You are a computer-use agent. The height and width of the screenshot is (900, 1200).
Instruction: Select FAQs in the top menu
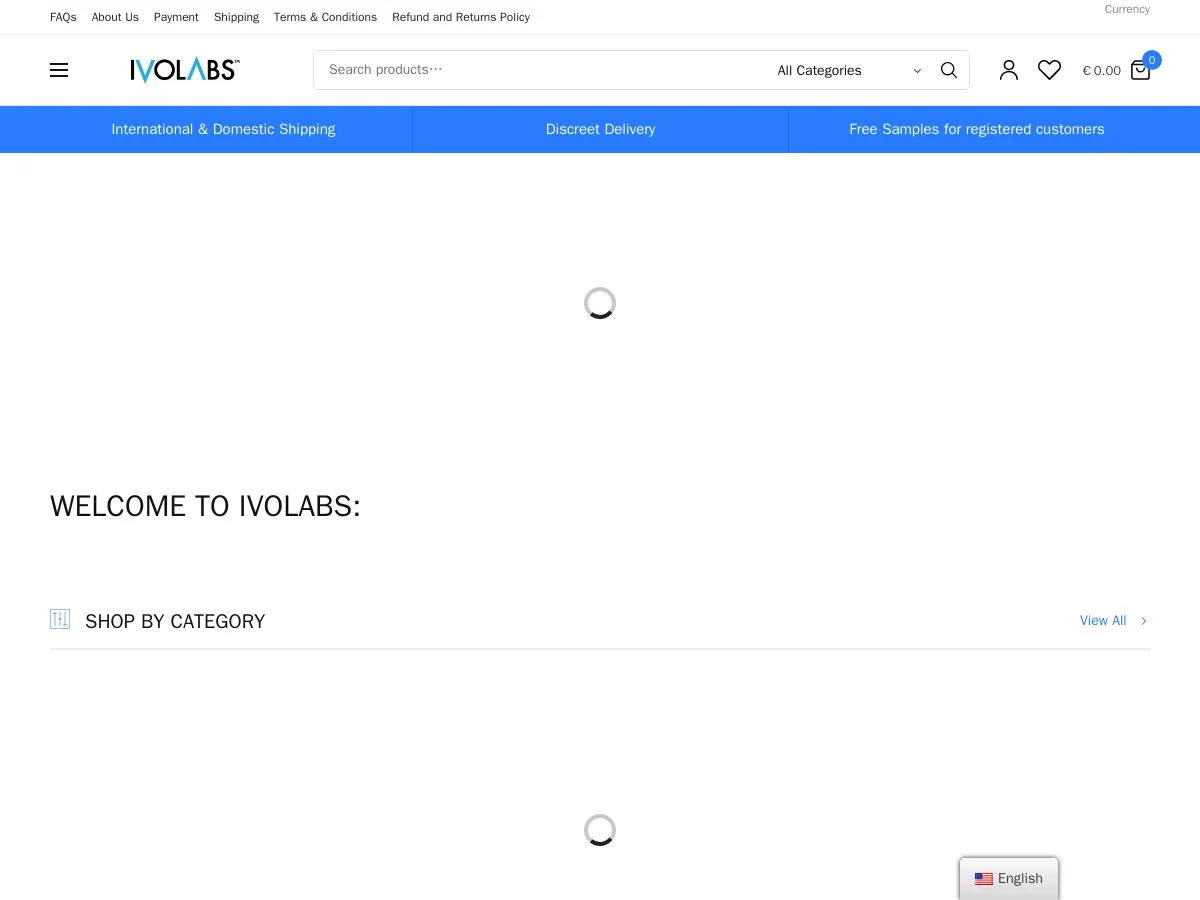[63, 17]
